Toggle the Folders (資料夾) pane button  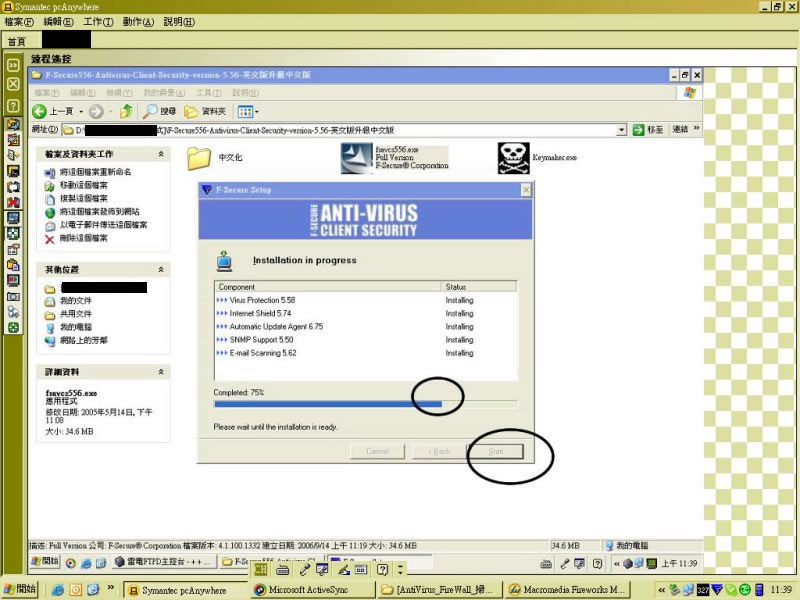pos(205,111)
